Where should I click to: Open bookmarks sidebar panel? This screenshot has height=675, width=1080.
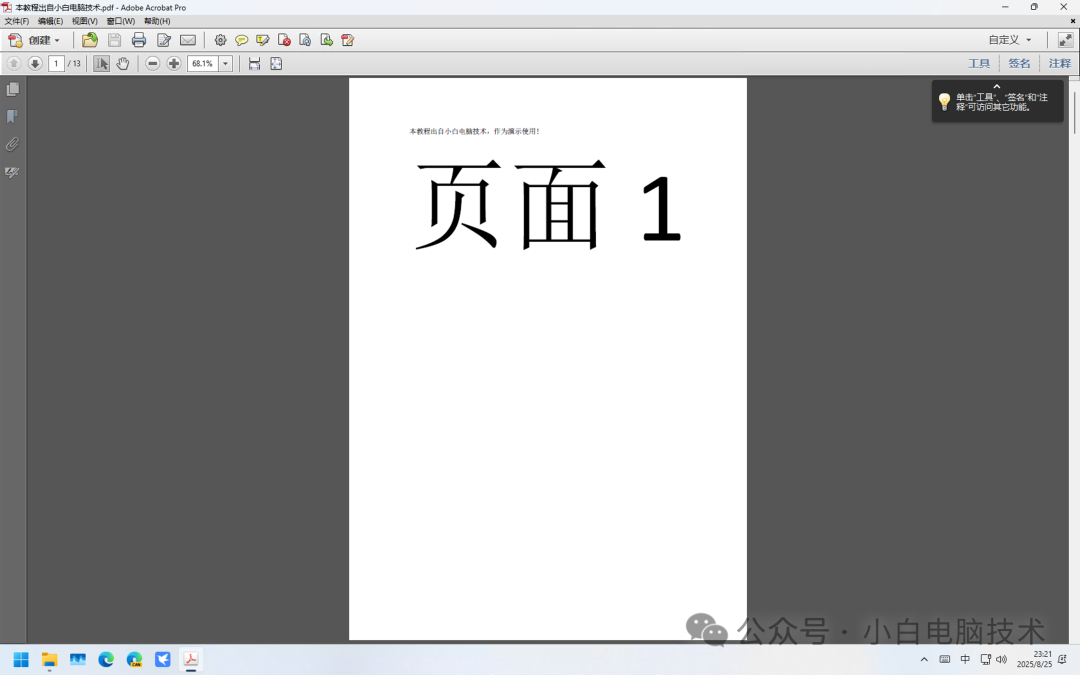pos(12,117)
